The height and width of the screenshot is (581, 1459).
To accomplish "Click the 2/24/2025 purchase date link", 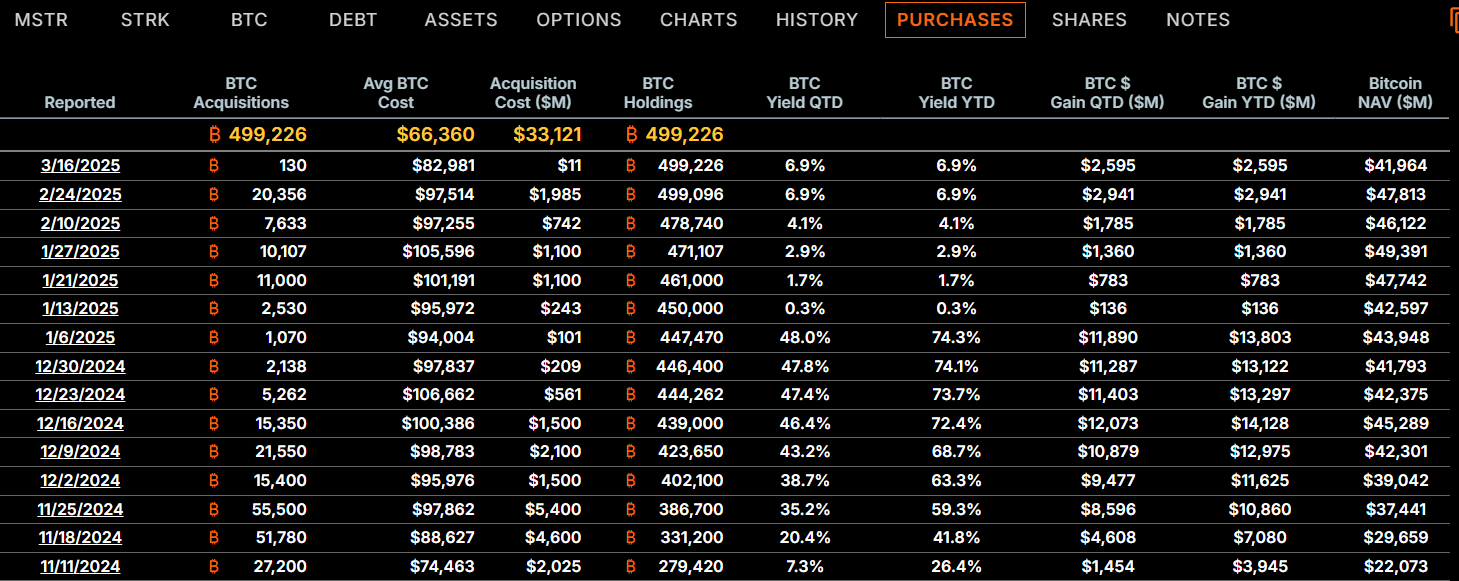I will point(80,195).
